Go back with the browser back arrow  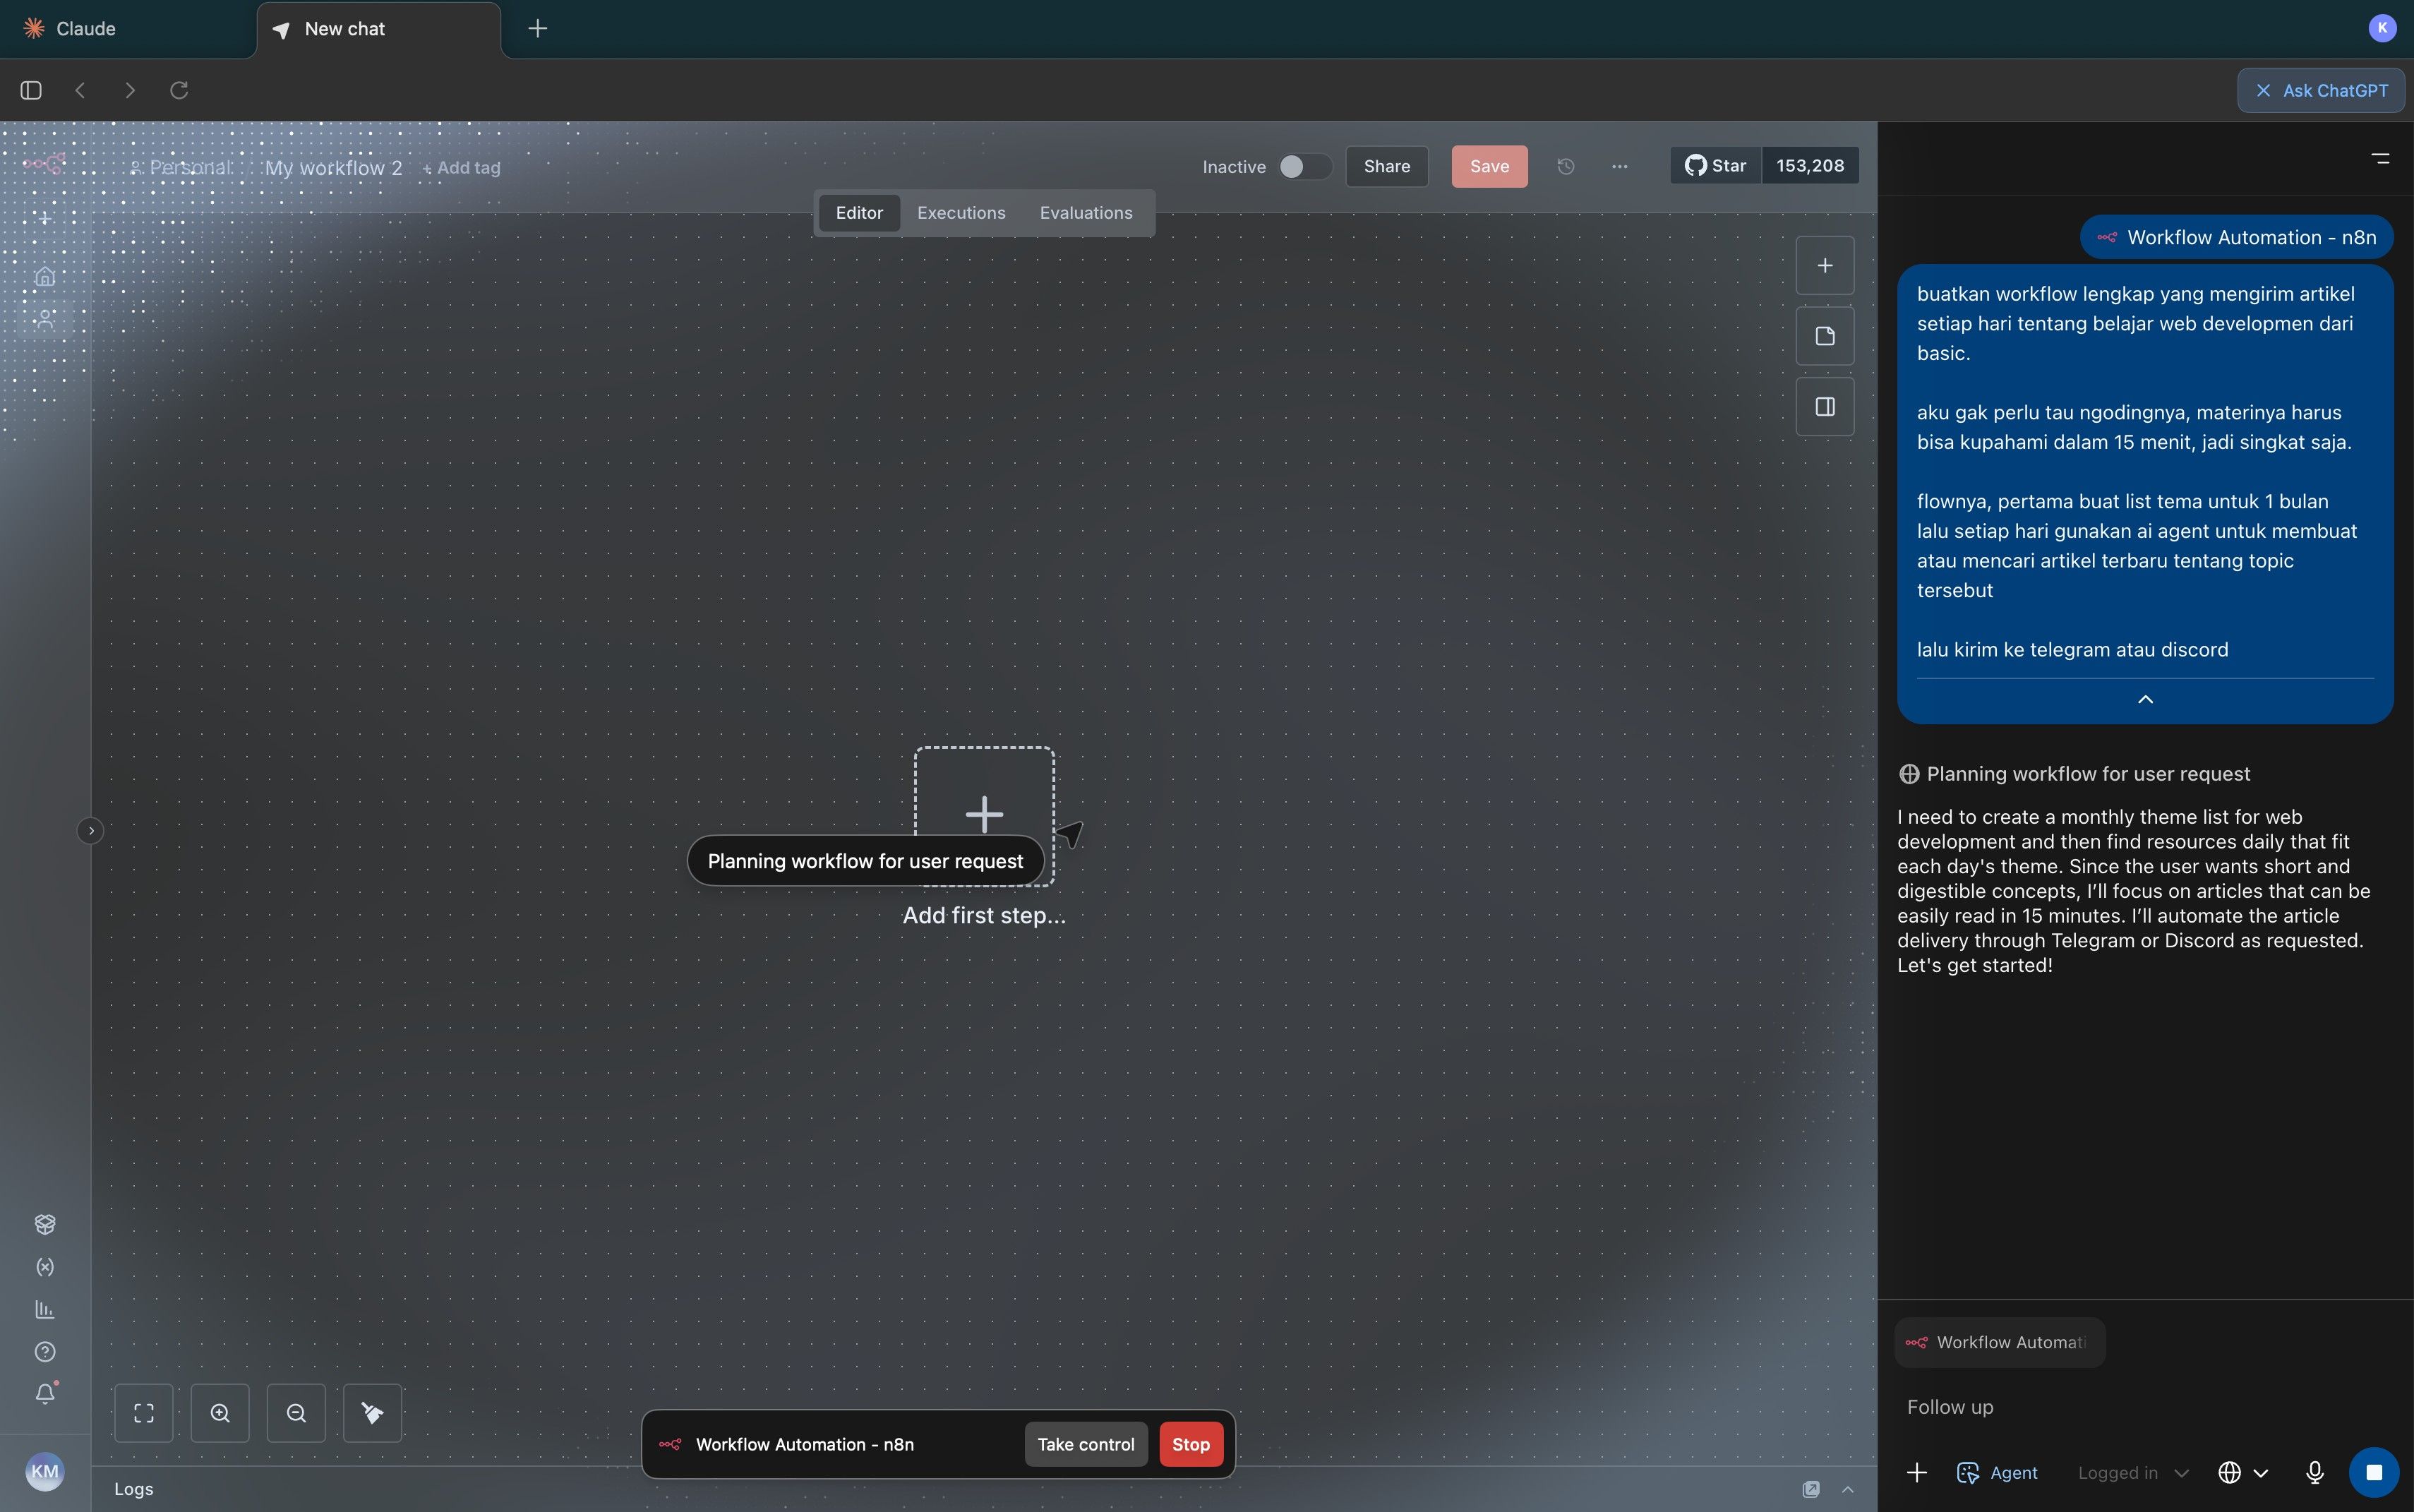(80, 90)
